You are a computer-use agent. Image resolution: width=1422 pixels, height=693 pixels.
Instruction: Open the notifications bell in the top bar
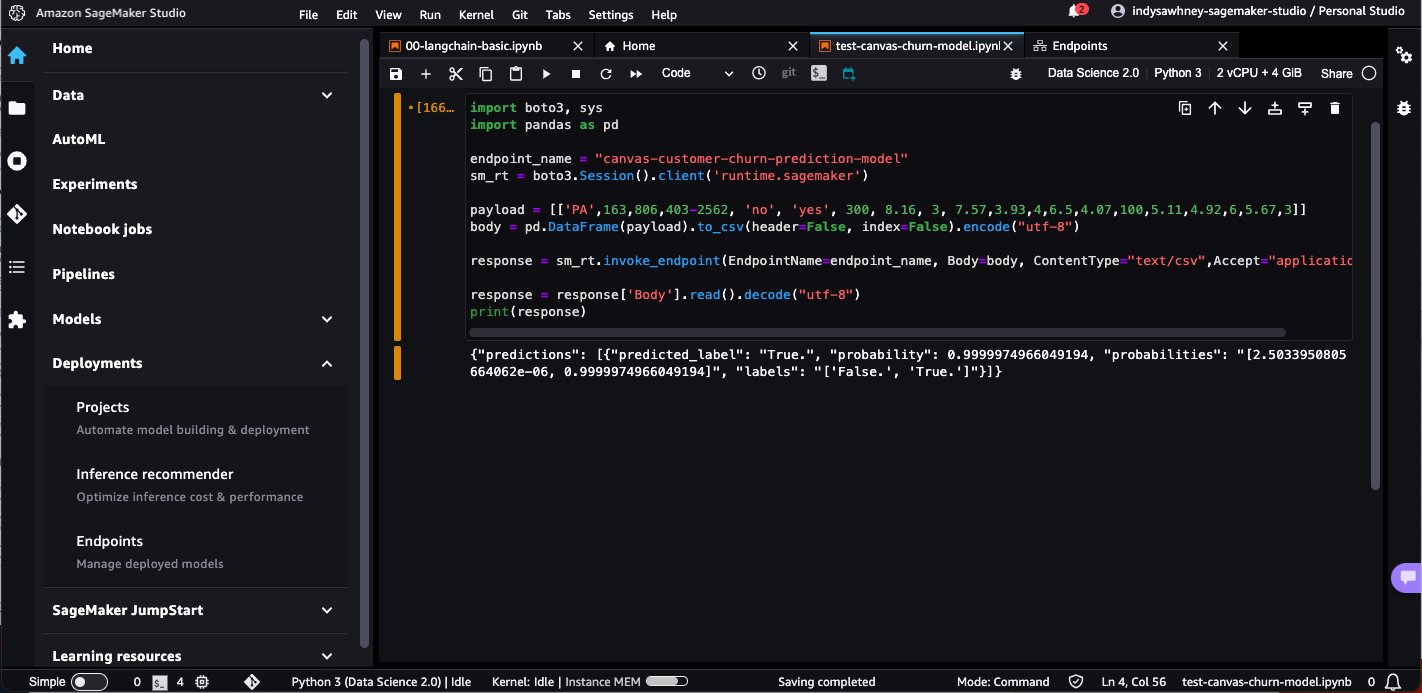tap(1076, 12)
